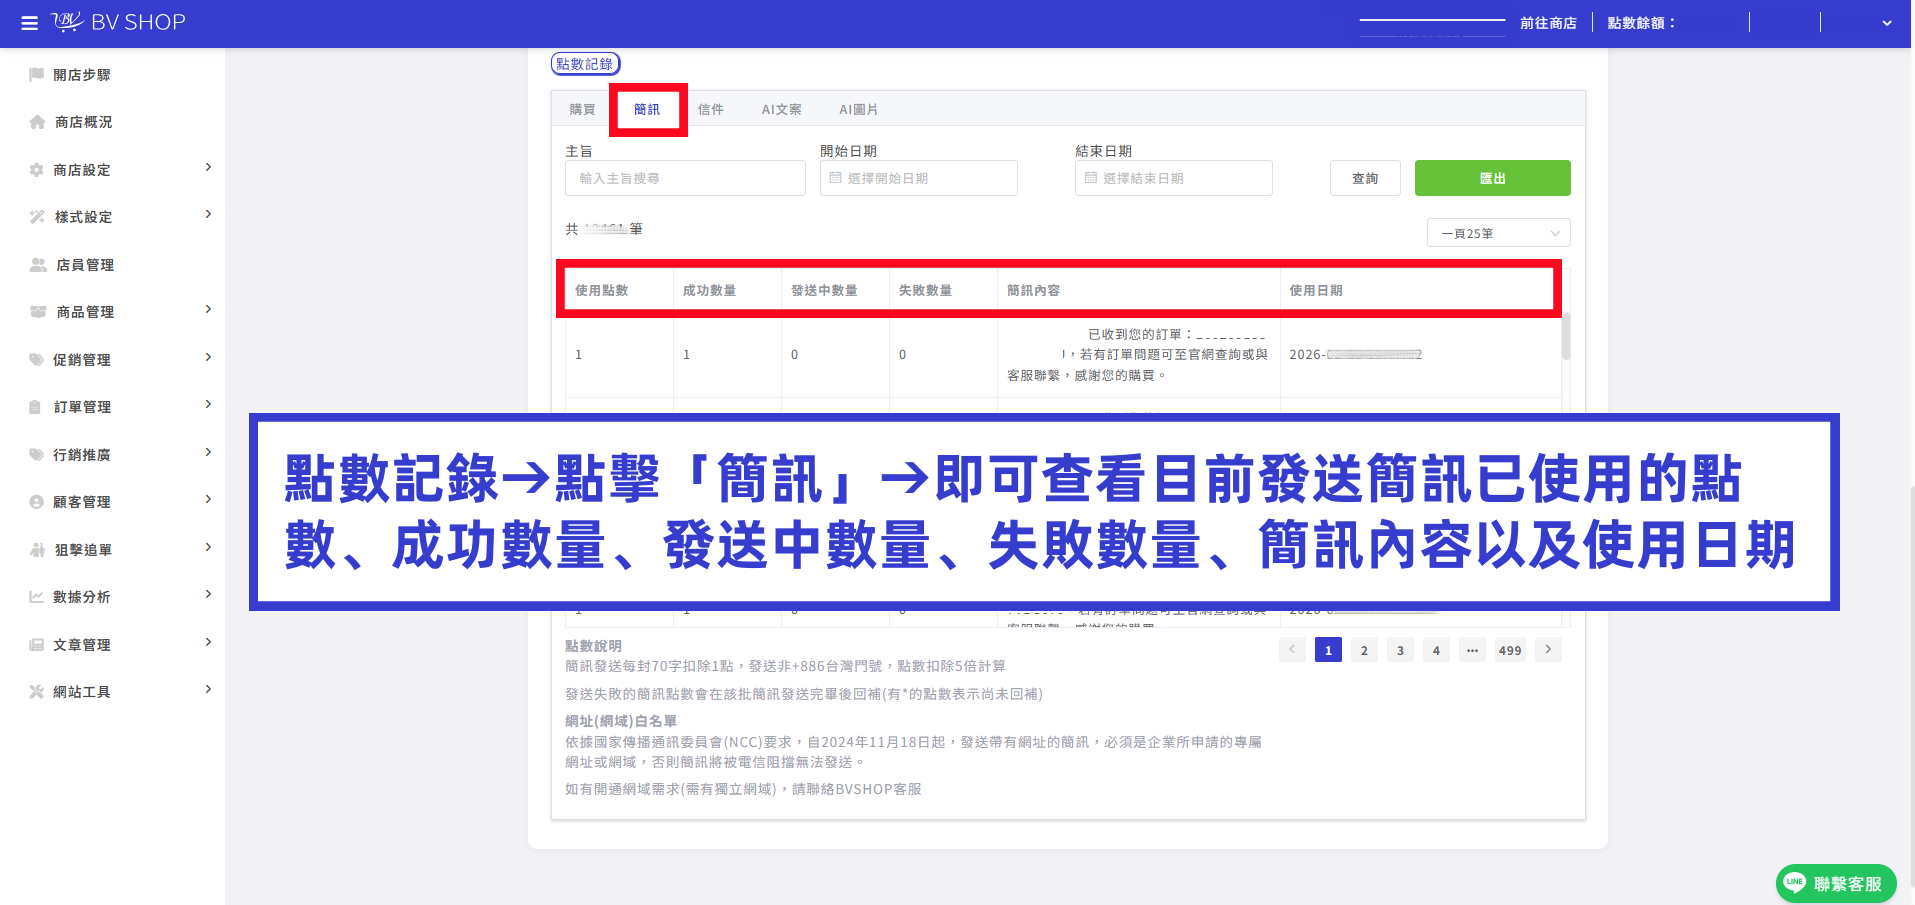The image size is (1915, 905).
Task: Click the 樣式設定 wand icon
Action: [x=37, y=217]
